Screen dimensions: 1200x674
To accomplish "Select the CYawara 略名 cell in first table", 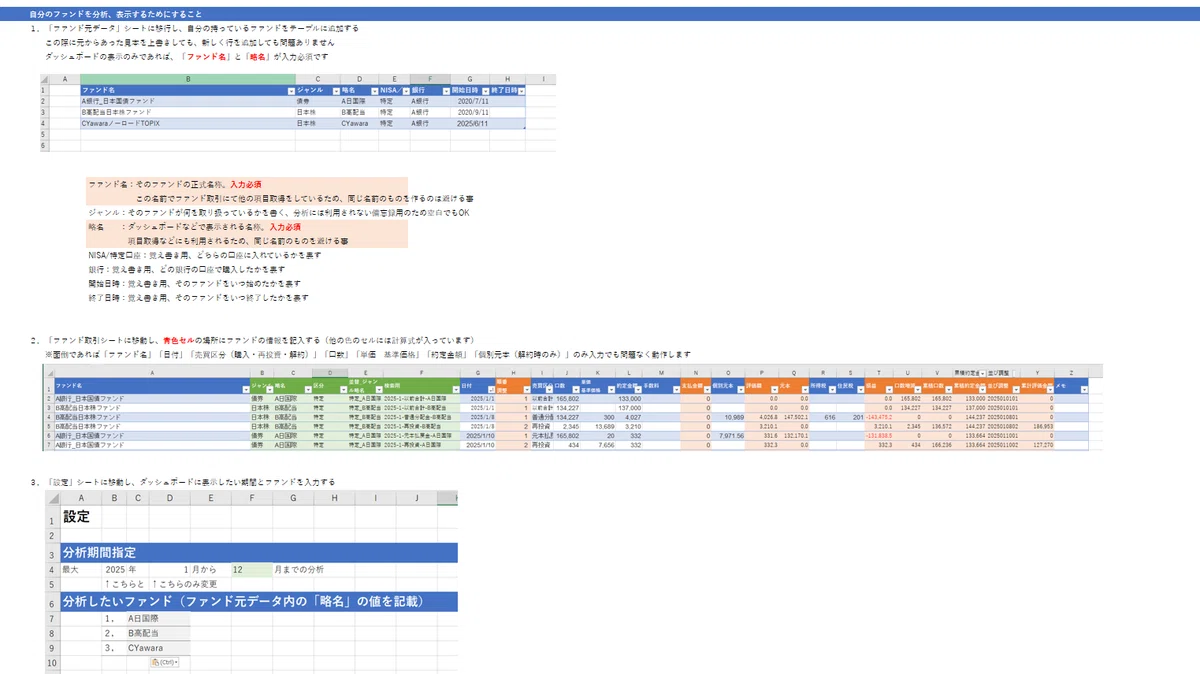I will pos(359,123).
